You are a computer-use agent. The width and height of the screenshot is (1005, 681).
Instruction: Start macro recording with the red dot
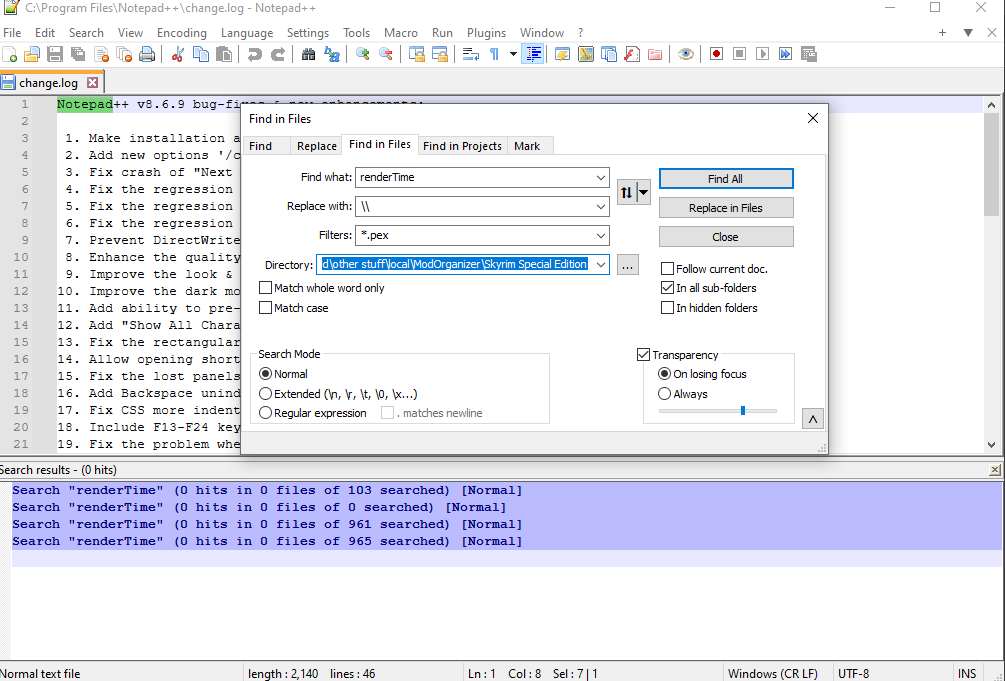point(717,55)
